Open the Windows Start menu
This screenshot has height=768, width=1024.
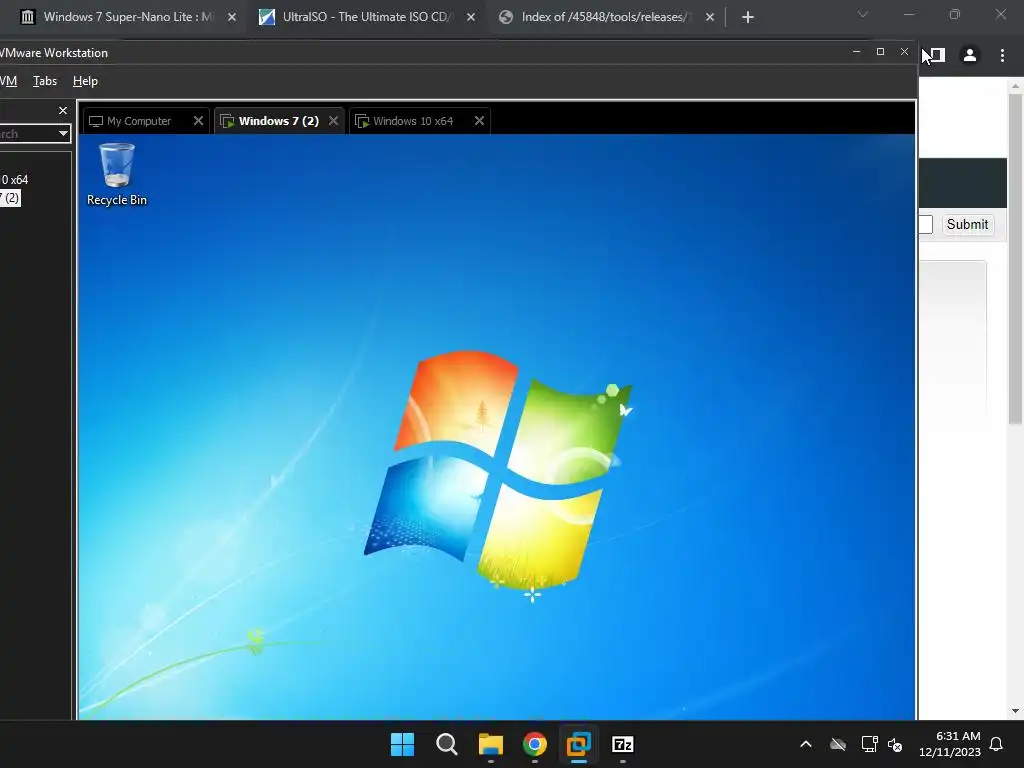[402, 744]
